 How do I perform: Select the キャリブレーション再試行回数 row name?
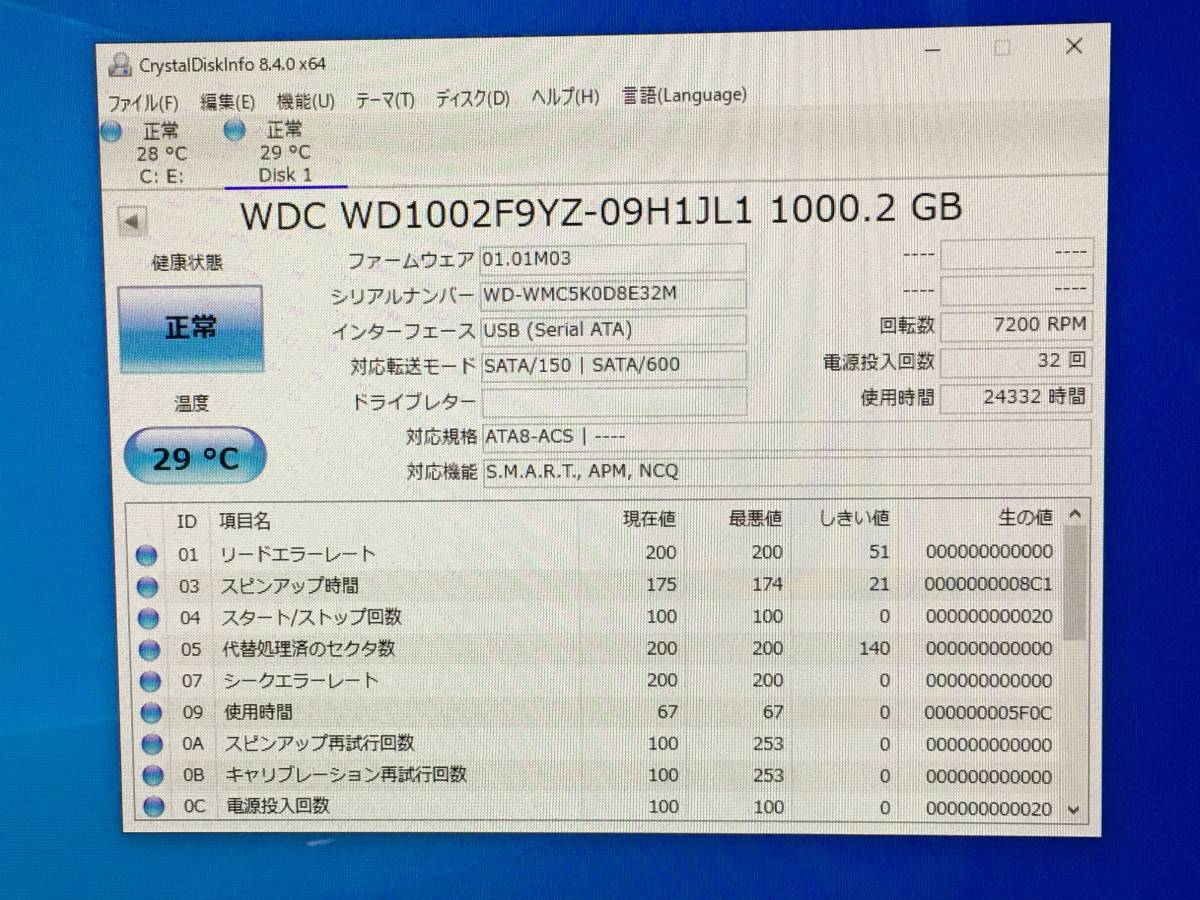pos(345,774)
